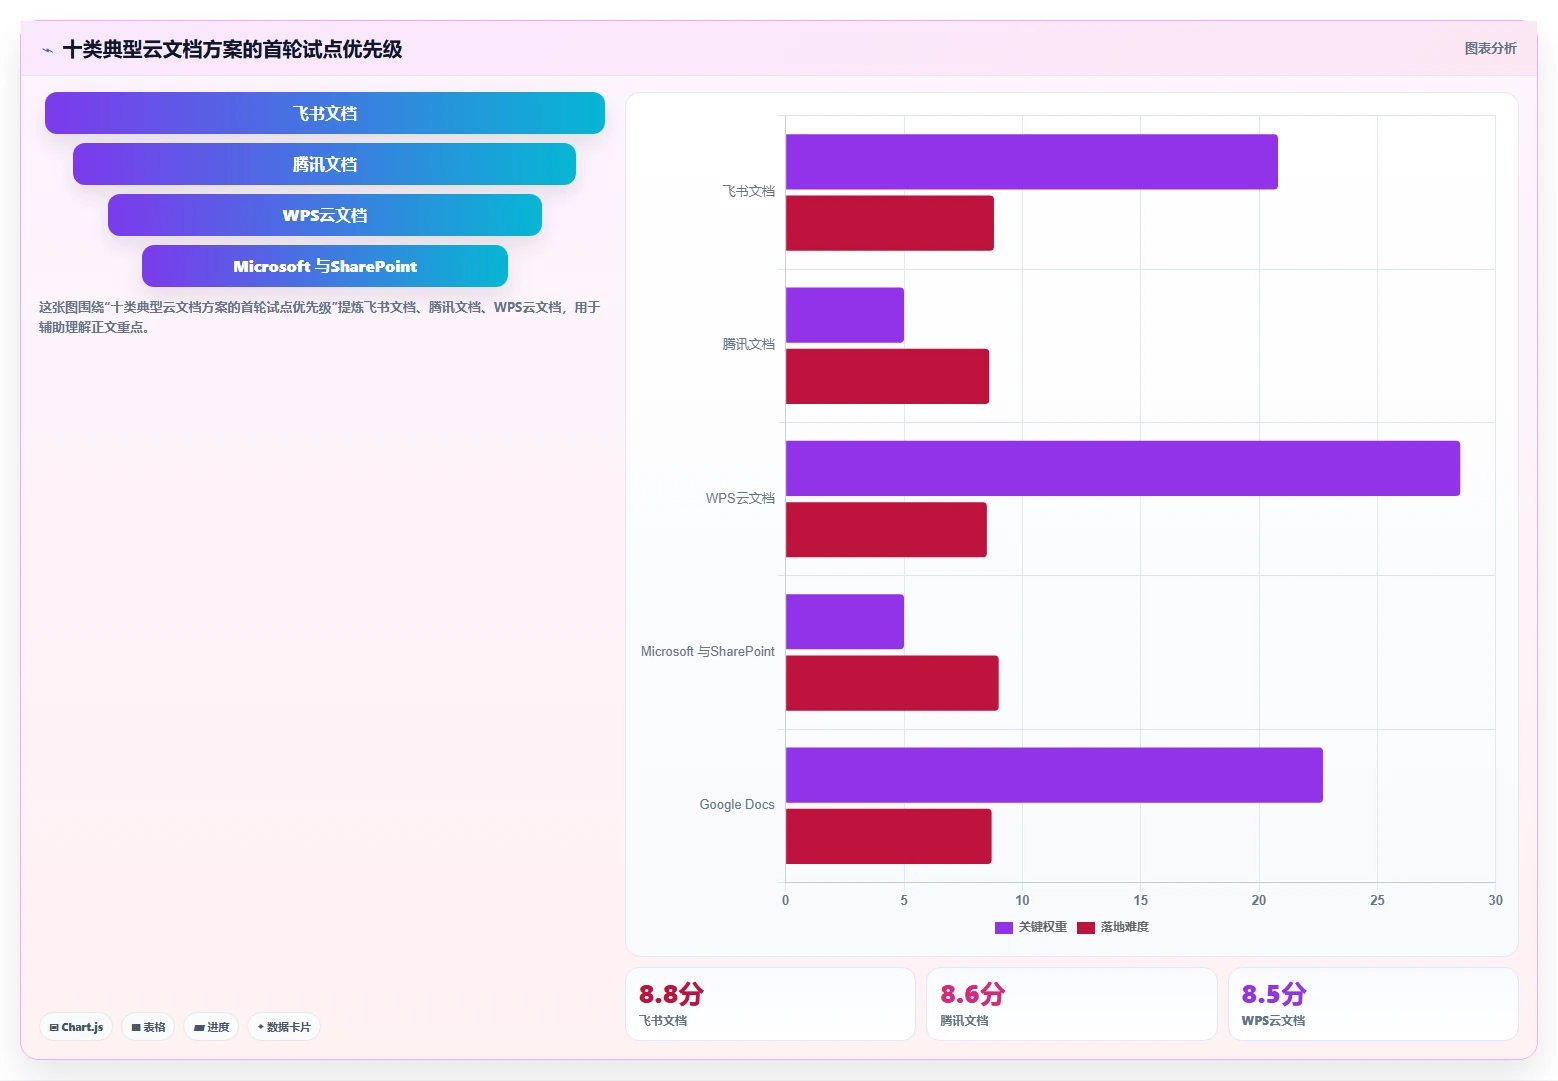Click the purple 关键权重 bar for WPS云文档
Viewport: 1558px width, 1081px height.
pos(1123,468)
